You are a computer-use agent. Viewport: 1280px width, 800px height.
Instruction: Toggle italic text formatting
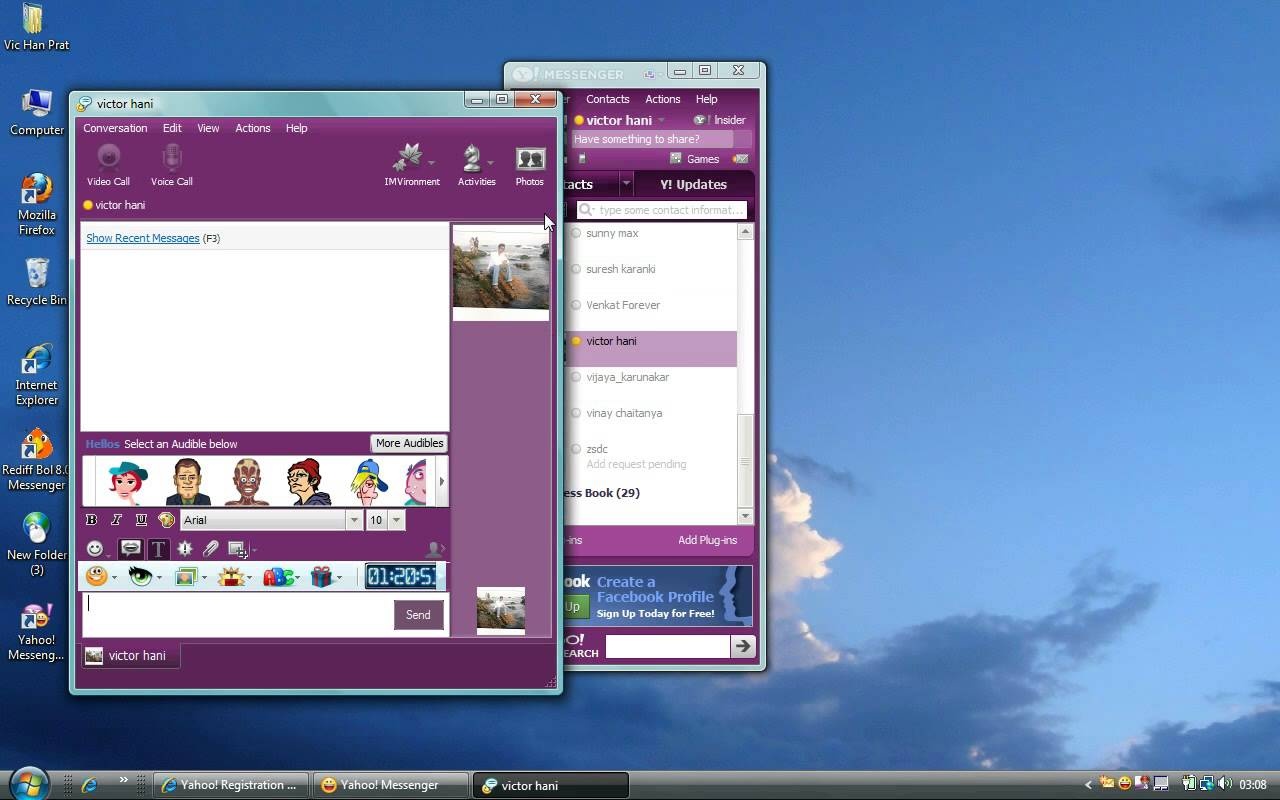pos(116,520)
